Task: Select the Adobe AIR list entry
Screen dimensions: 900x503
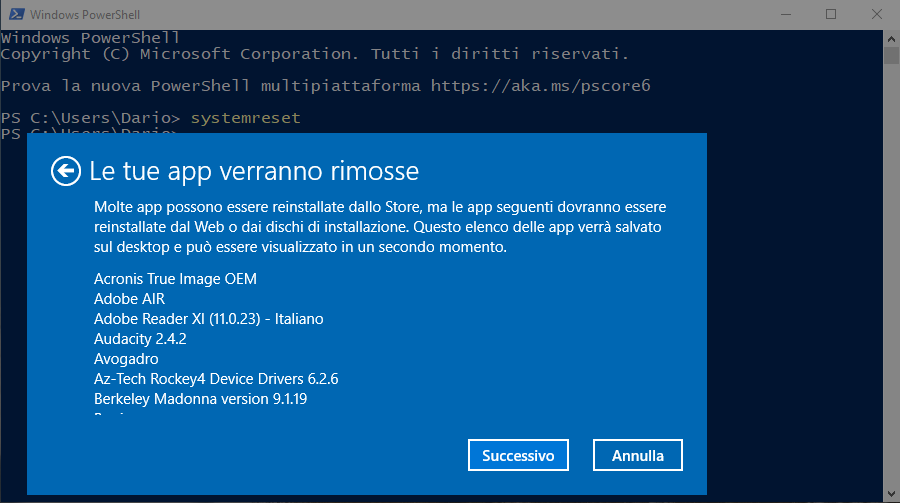Action: (x=129, y=299)
